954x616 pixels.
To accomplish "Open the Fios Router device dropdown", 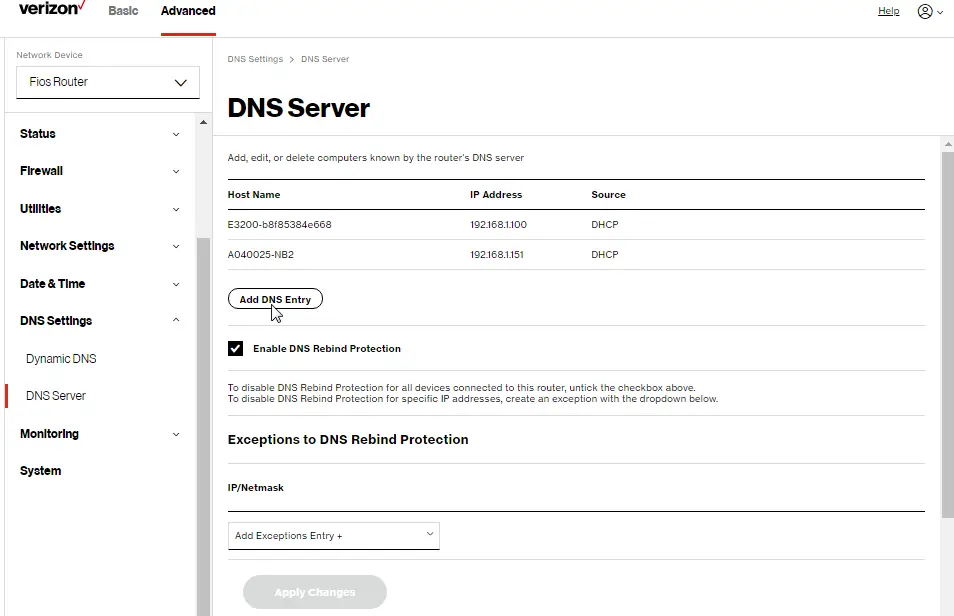I will pyautogui.click(x=107, y=82).
